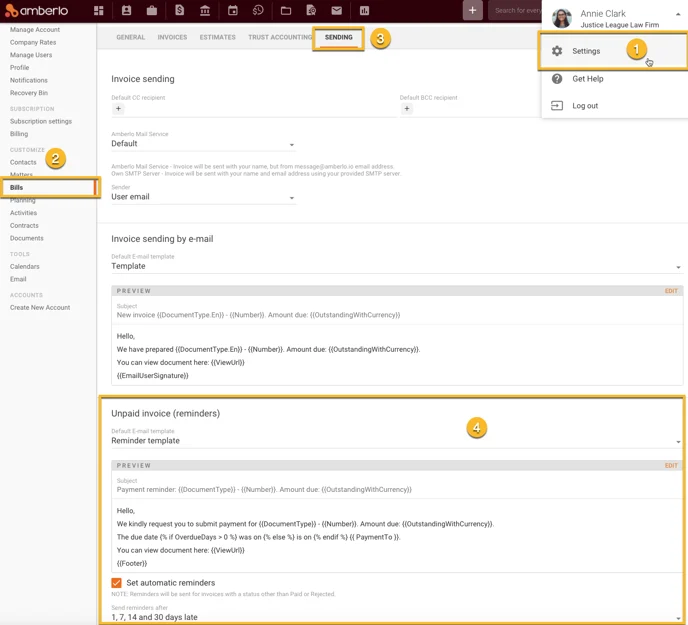Select the Sending tab

pyautogui.click(x=338, y=37)
